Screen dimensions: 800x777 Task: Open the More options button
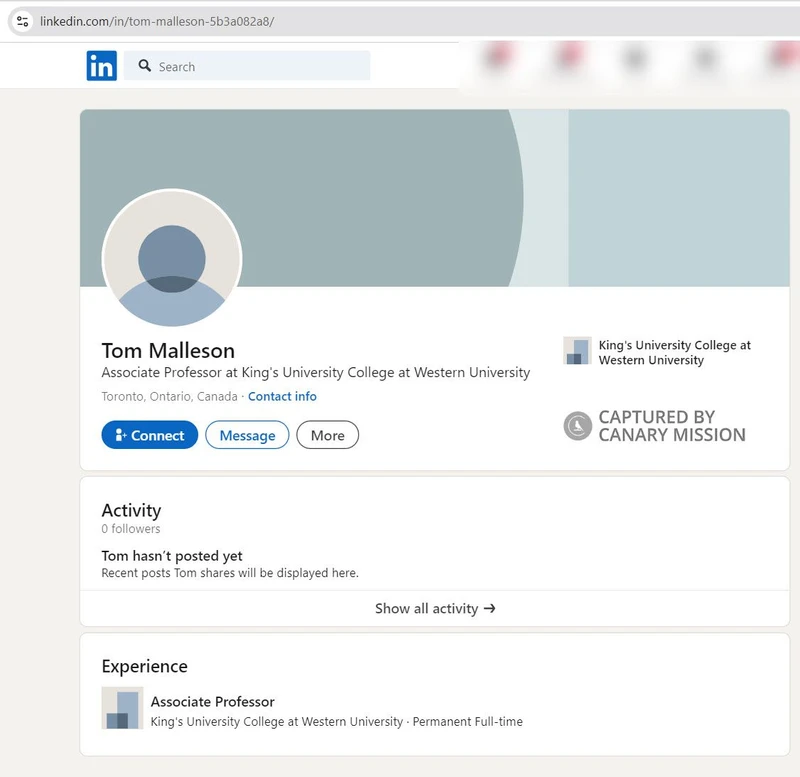coord(328,435)
